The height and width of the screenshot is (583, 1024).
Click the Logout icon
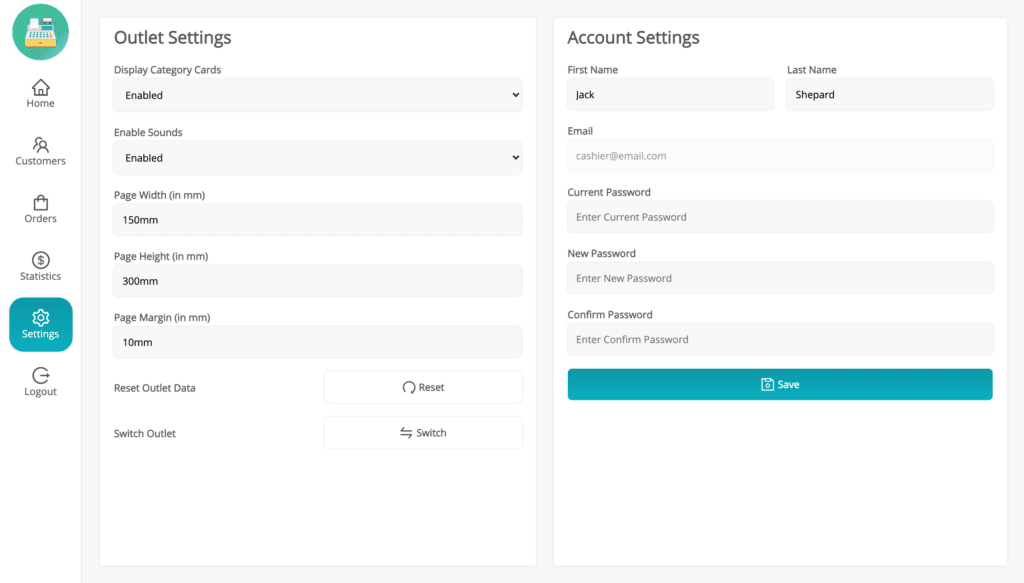click(x=40, y=381)
